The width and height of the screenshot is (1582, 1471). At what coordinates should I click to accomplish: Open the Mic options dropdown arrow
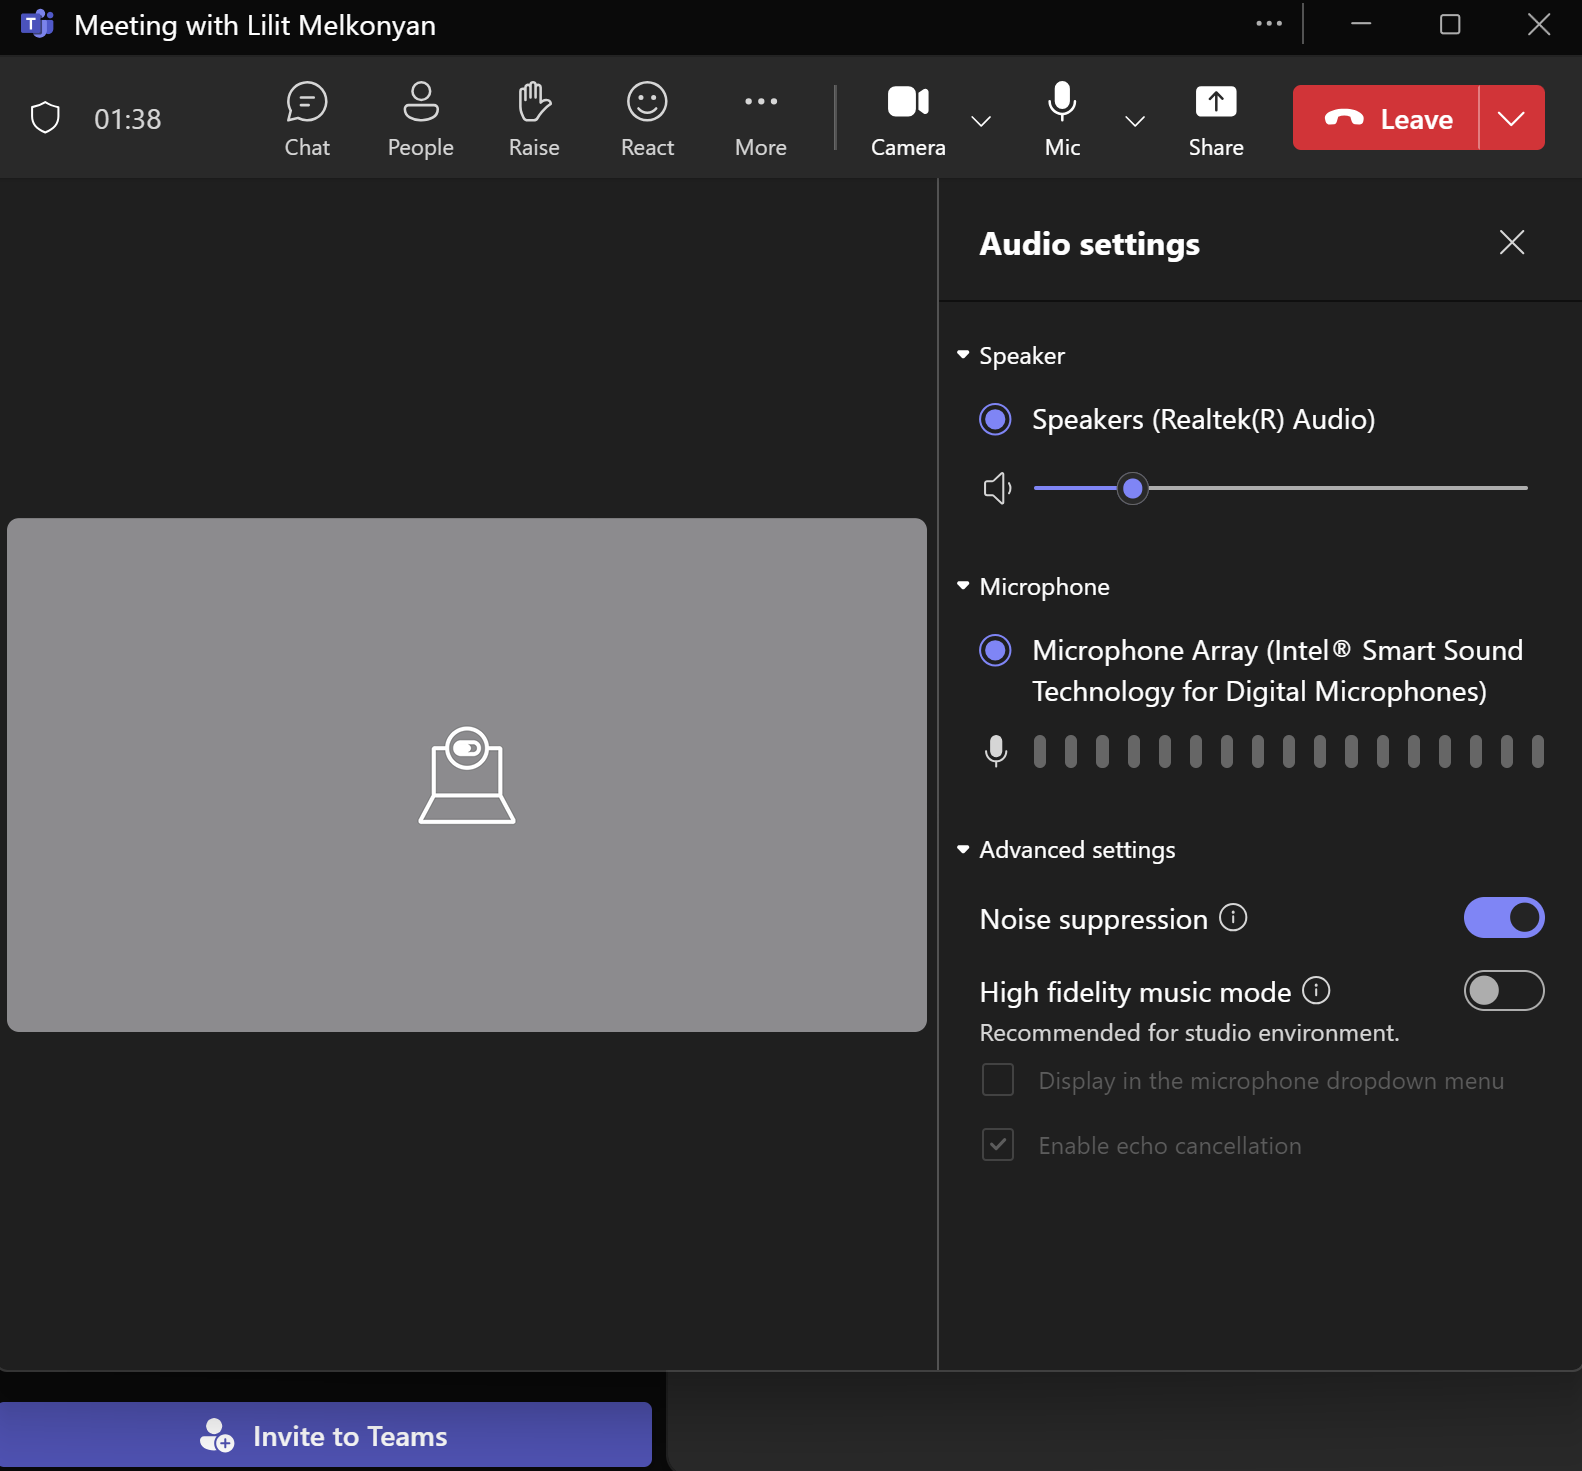point(1135,121)
